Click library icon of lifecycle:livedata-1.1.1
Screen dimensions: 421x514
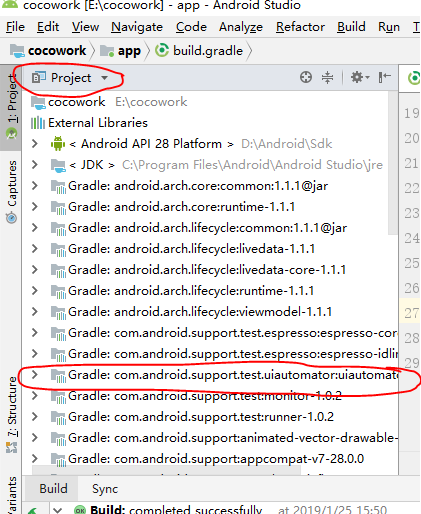click(58, 250)
